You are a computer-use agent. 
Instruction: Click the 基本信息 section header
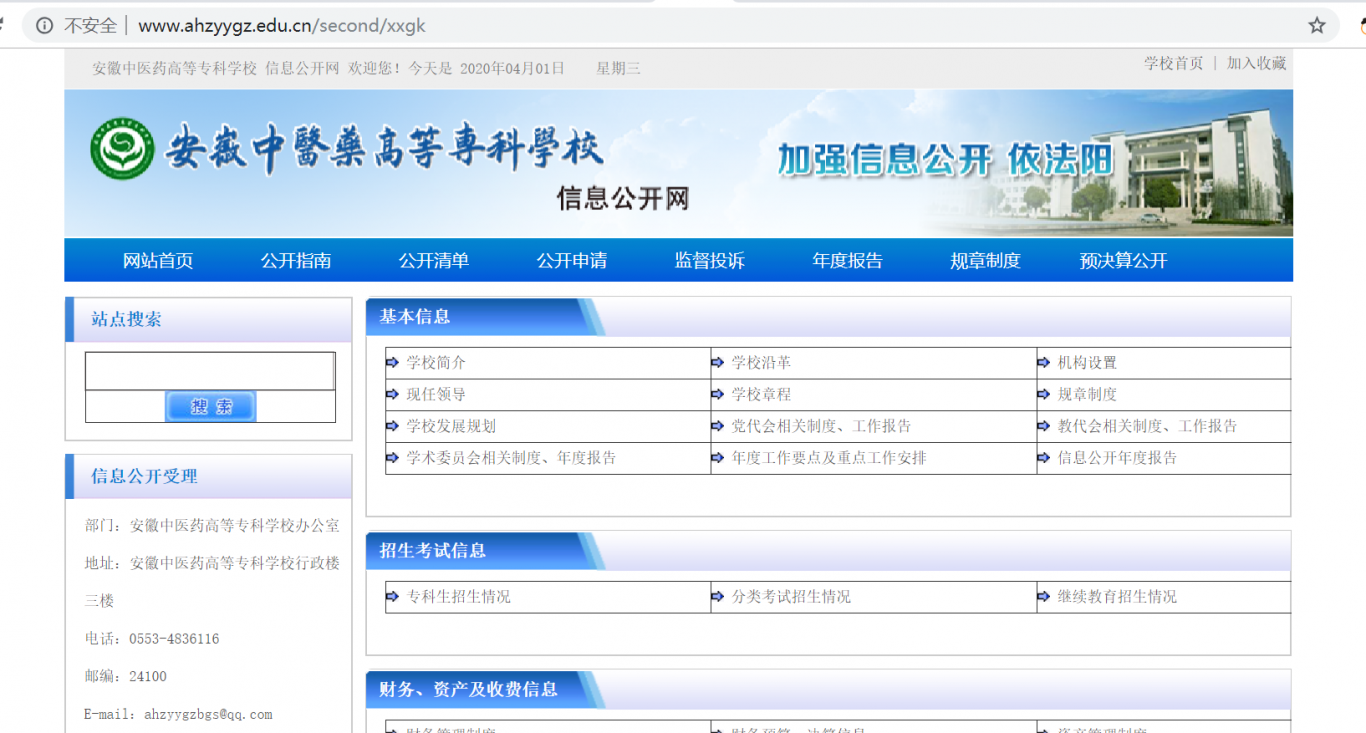[415, 317]
